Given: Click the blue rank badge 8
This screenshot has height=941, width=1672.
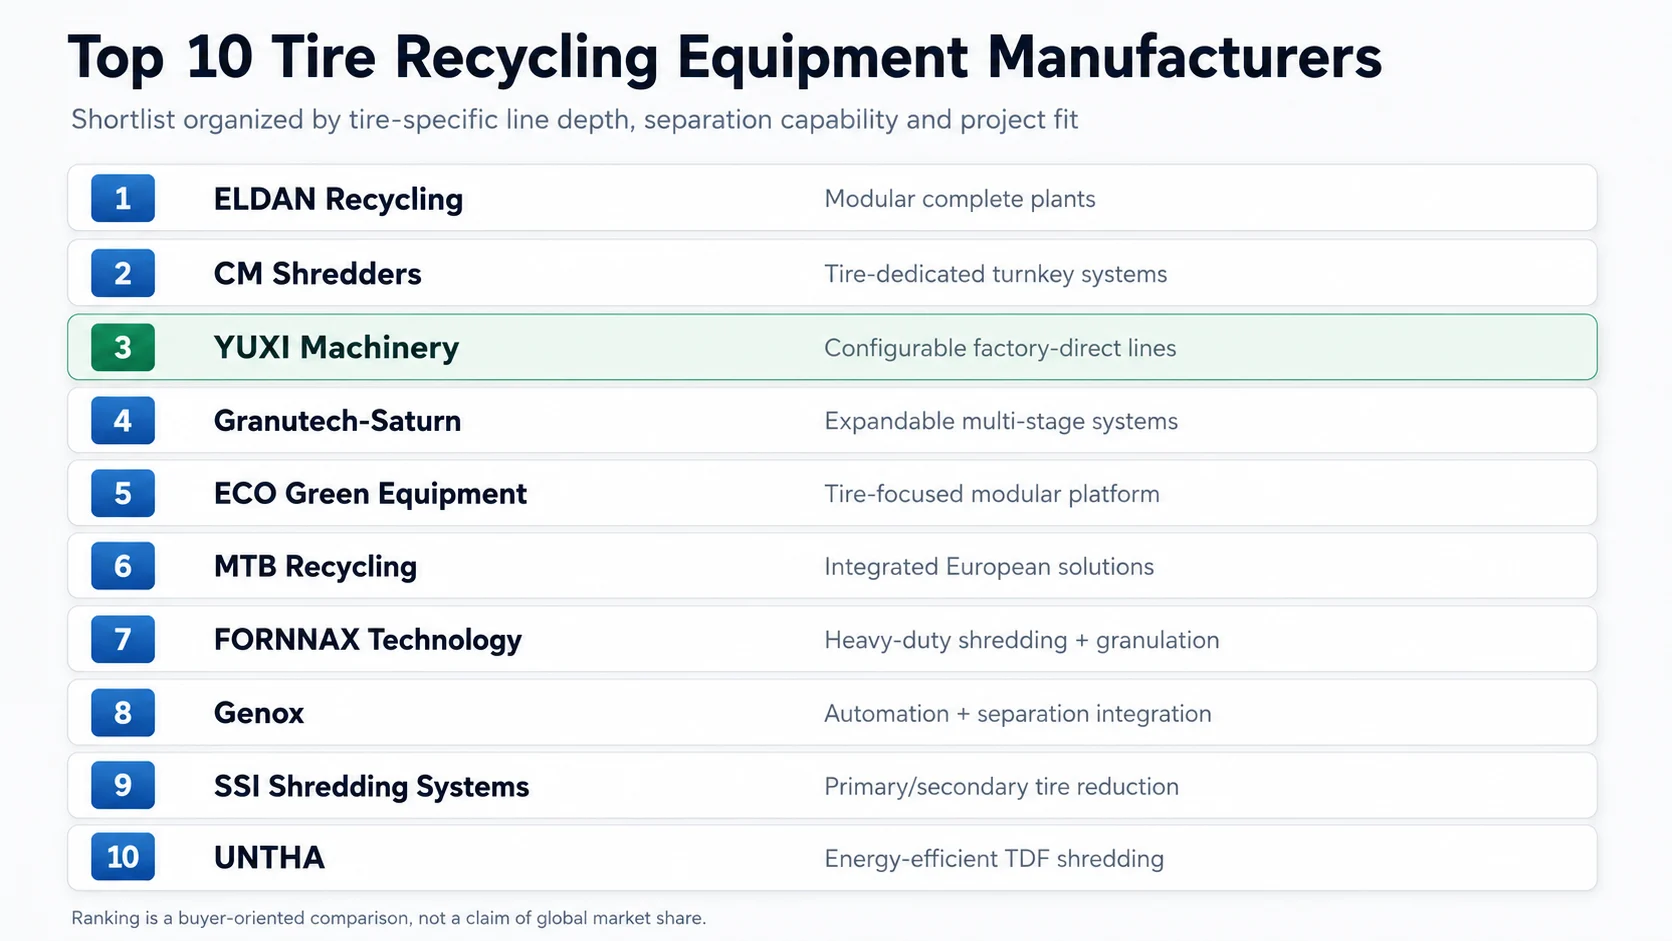Looking at the screenshot, I should (x=123, y=712).
